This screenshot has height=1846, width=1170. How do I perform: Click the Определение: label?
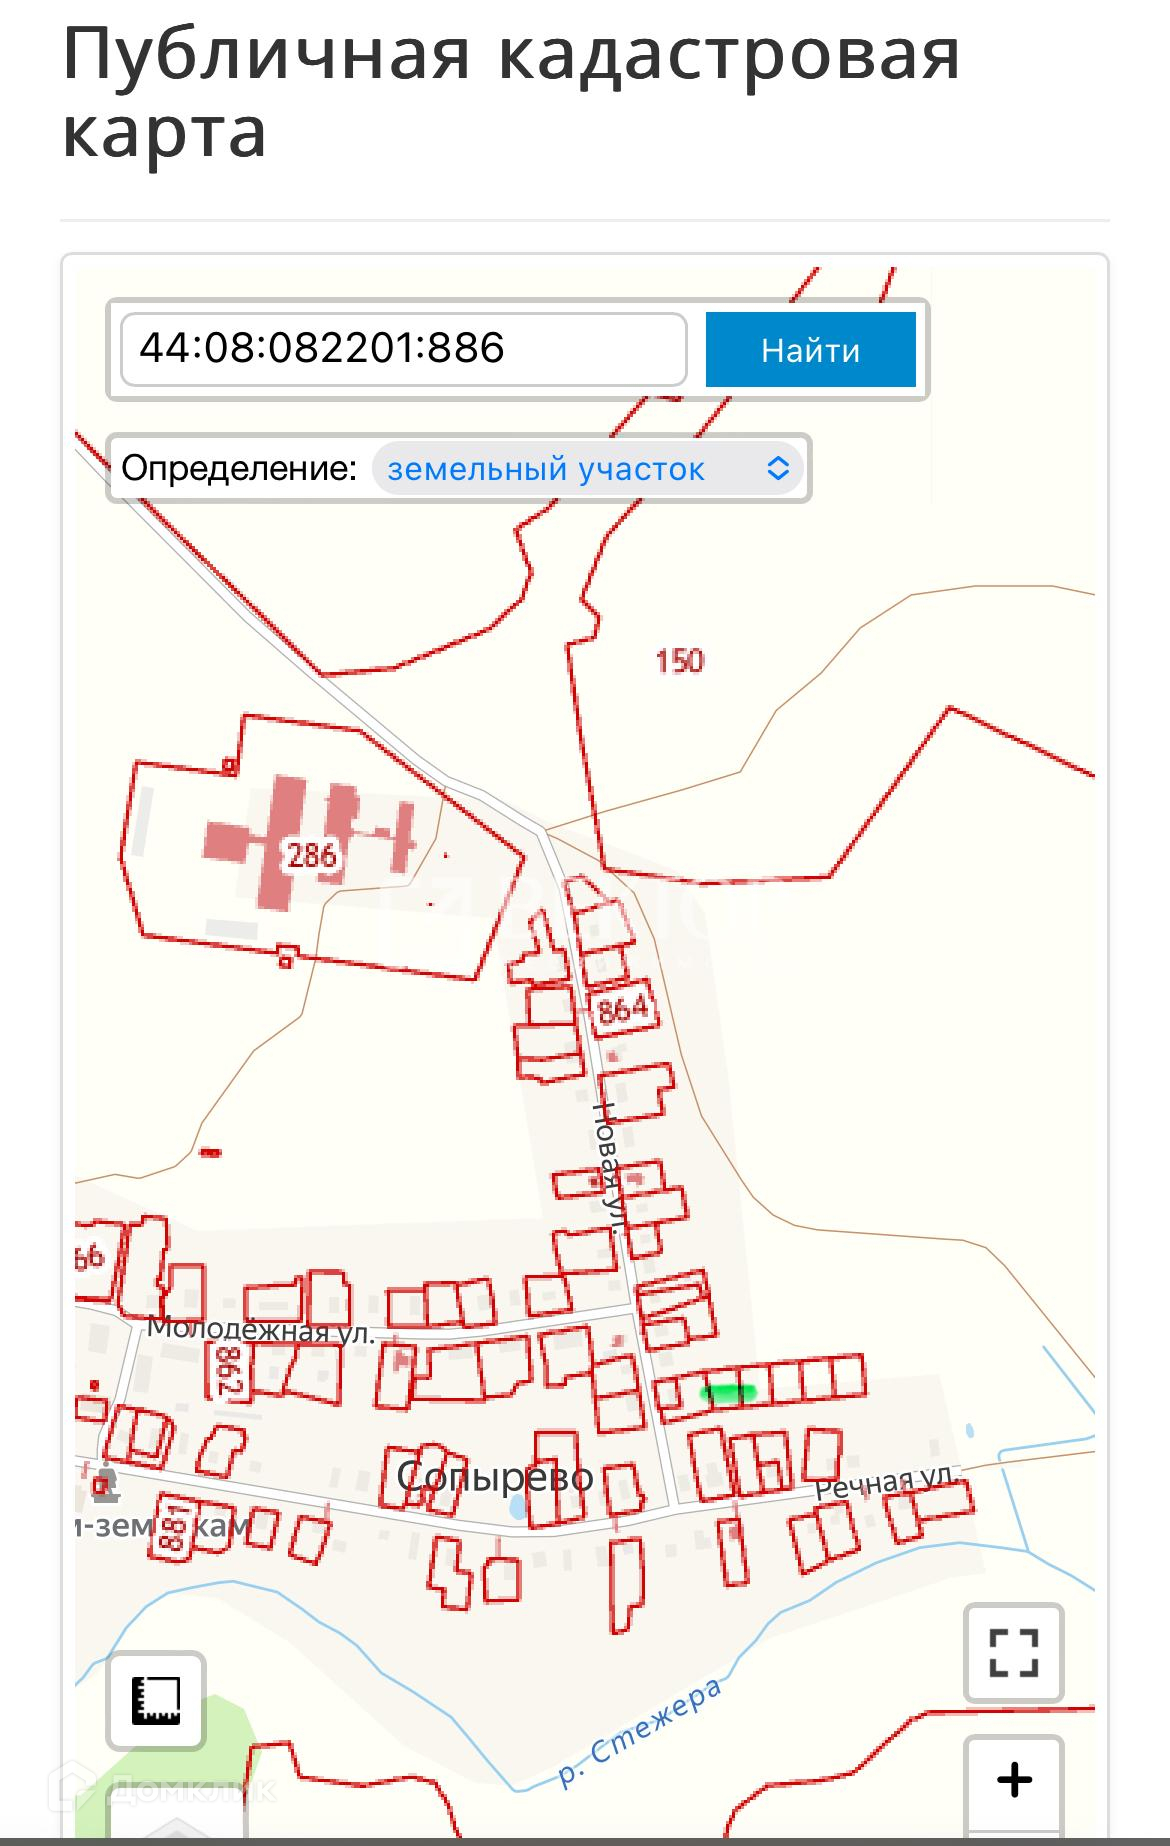point(239,468)
